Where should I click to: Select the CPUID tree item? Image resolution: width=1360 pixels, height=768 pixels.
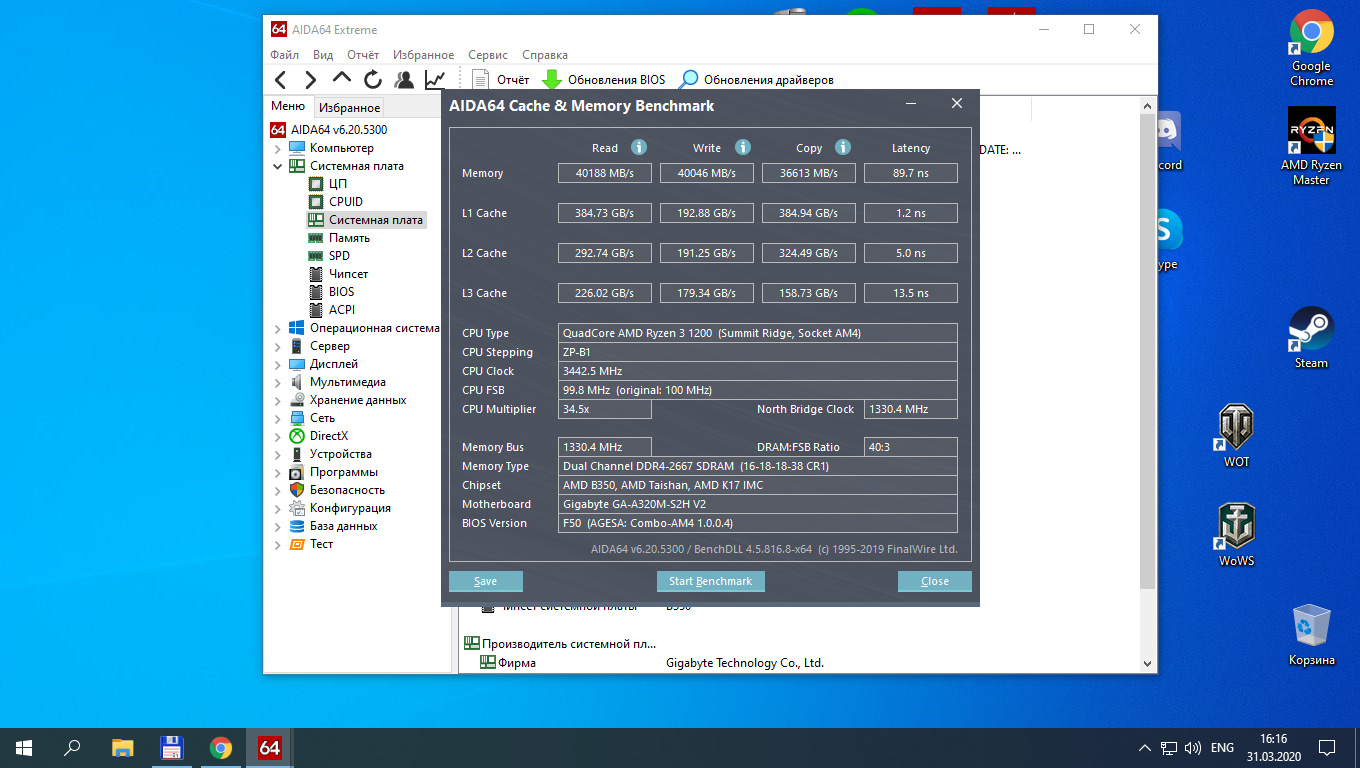tap(335, 202)
